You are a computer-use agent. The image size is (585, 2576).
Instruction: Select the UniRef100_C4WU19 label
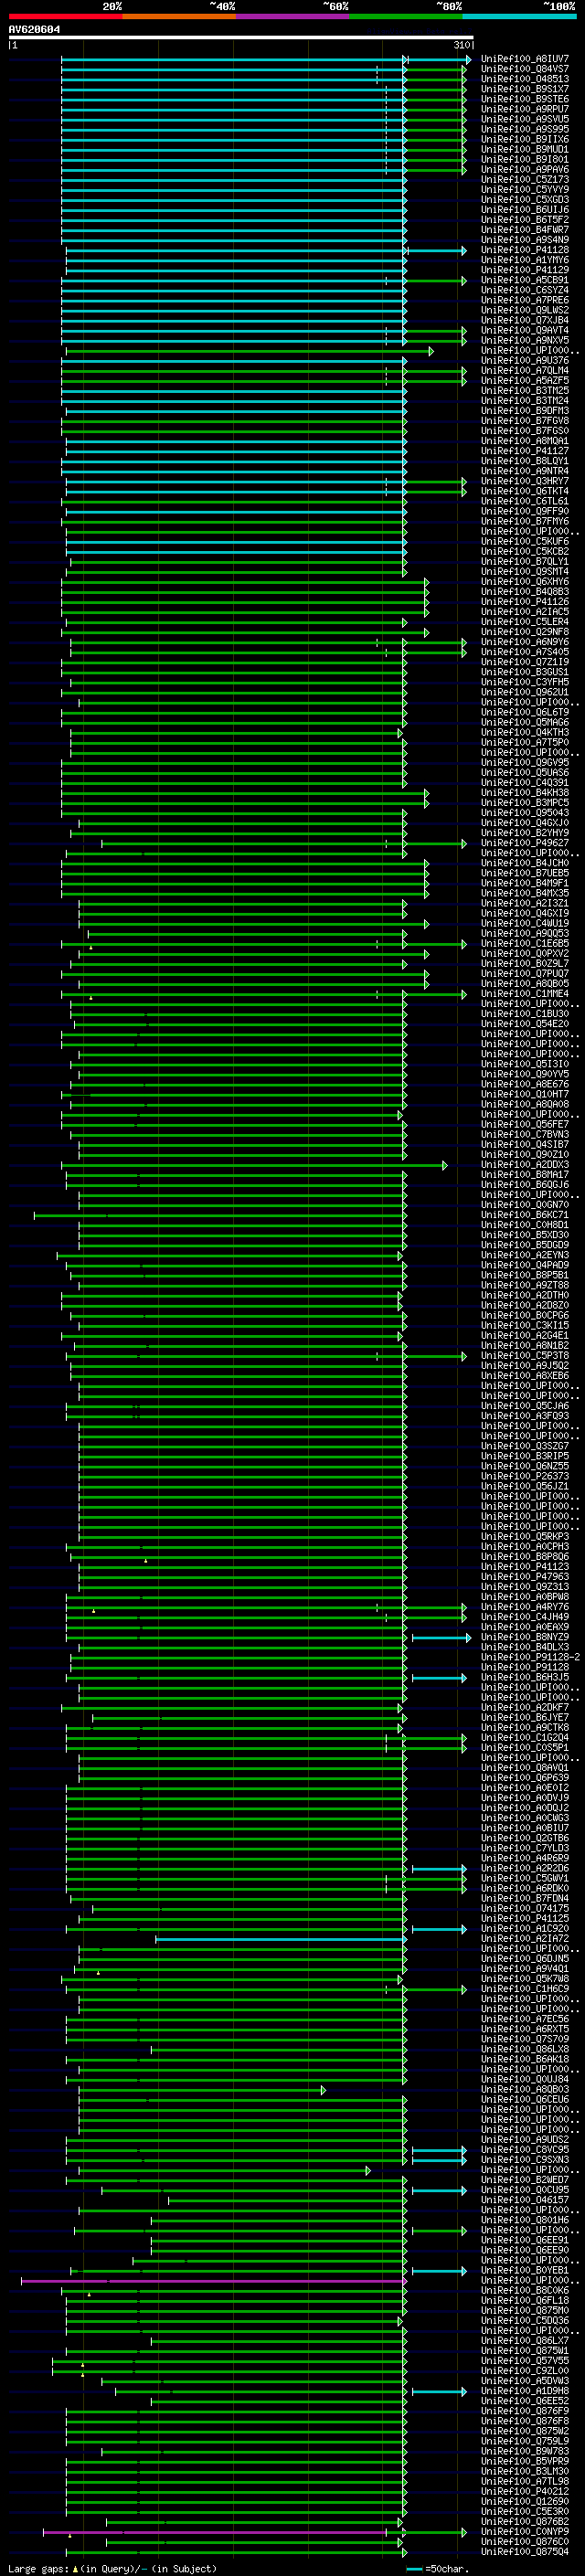(524, 923)
